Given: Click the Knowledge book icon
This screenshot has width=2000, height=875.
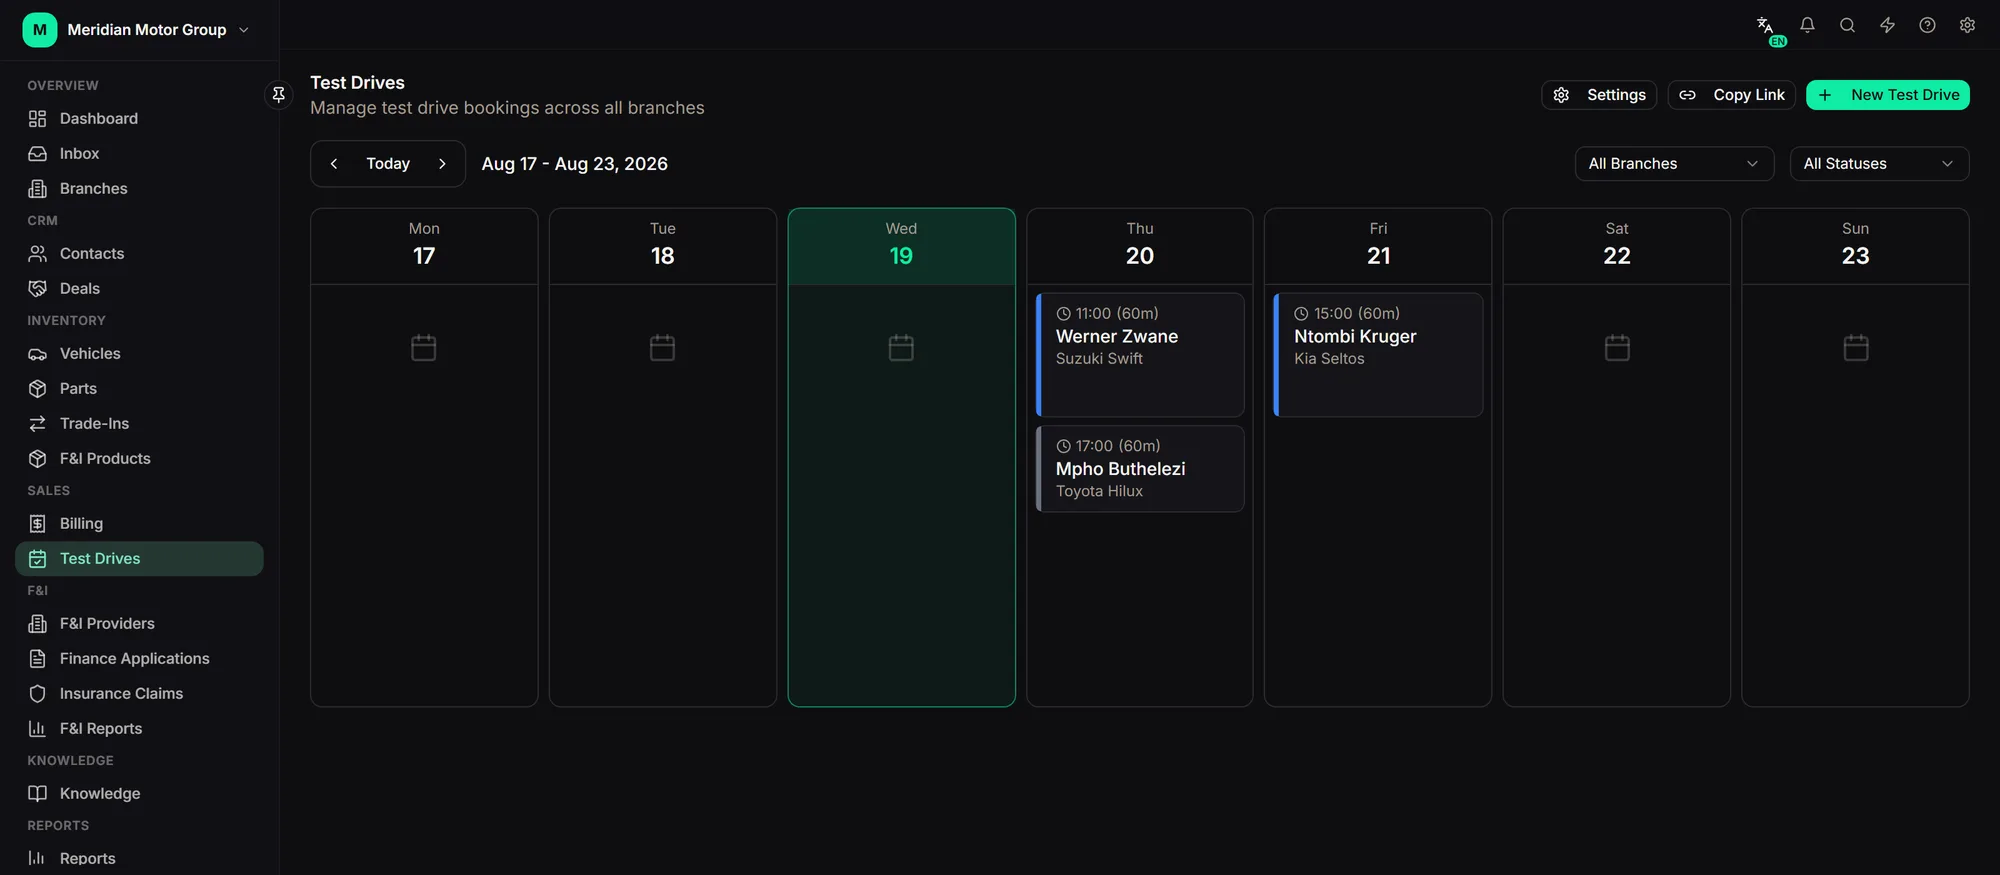Looking at the screenshot, I should pyautogui.click(x=37, y=794).
